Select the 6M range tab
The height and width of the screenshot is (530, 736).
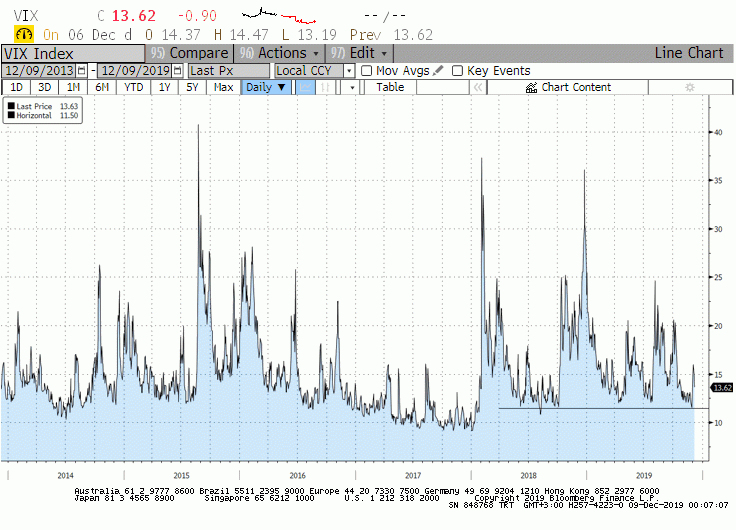click(102, 87)
